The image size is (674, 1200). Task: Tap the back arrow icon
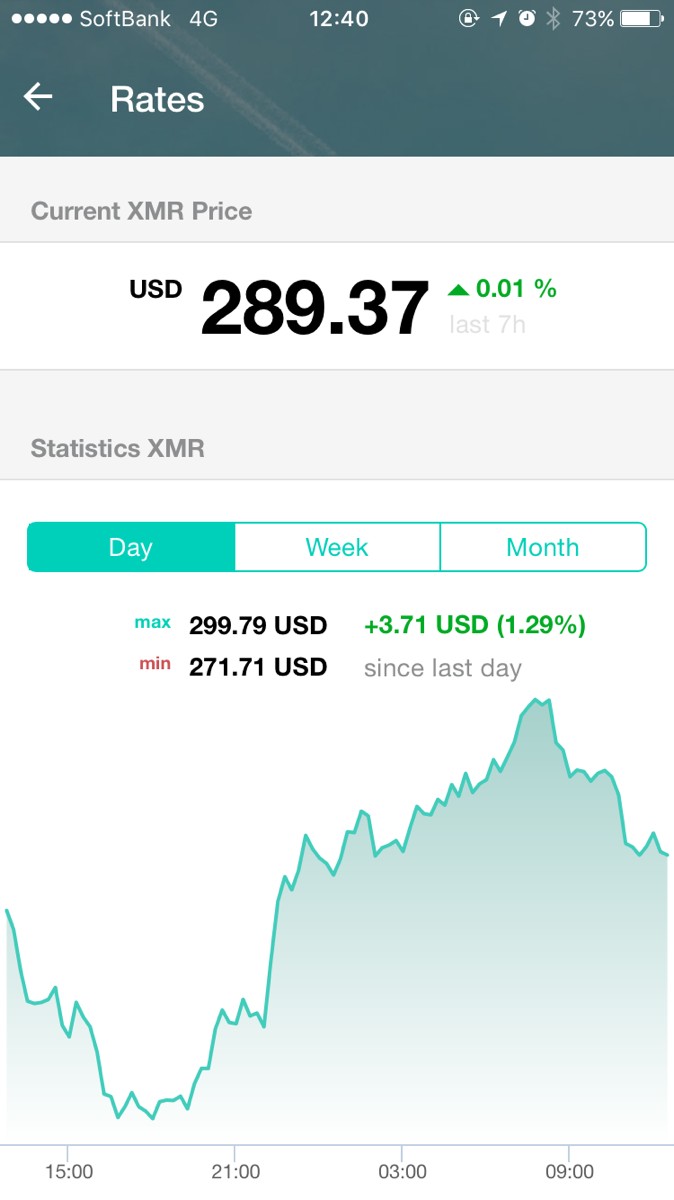(x=38, y=97)
